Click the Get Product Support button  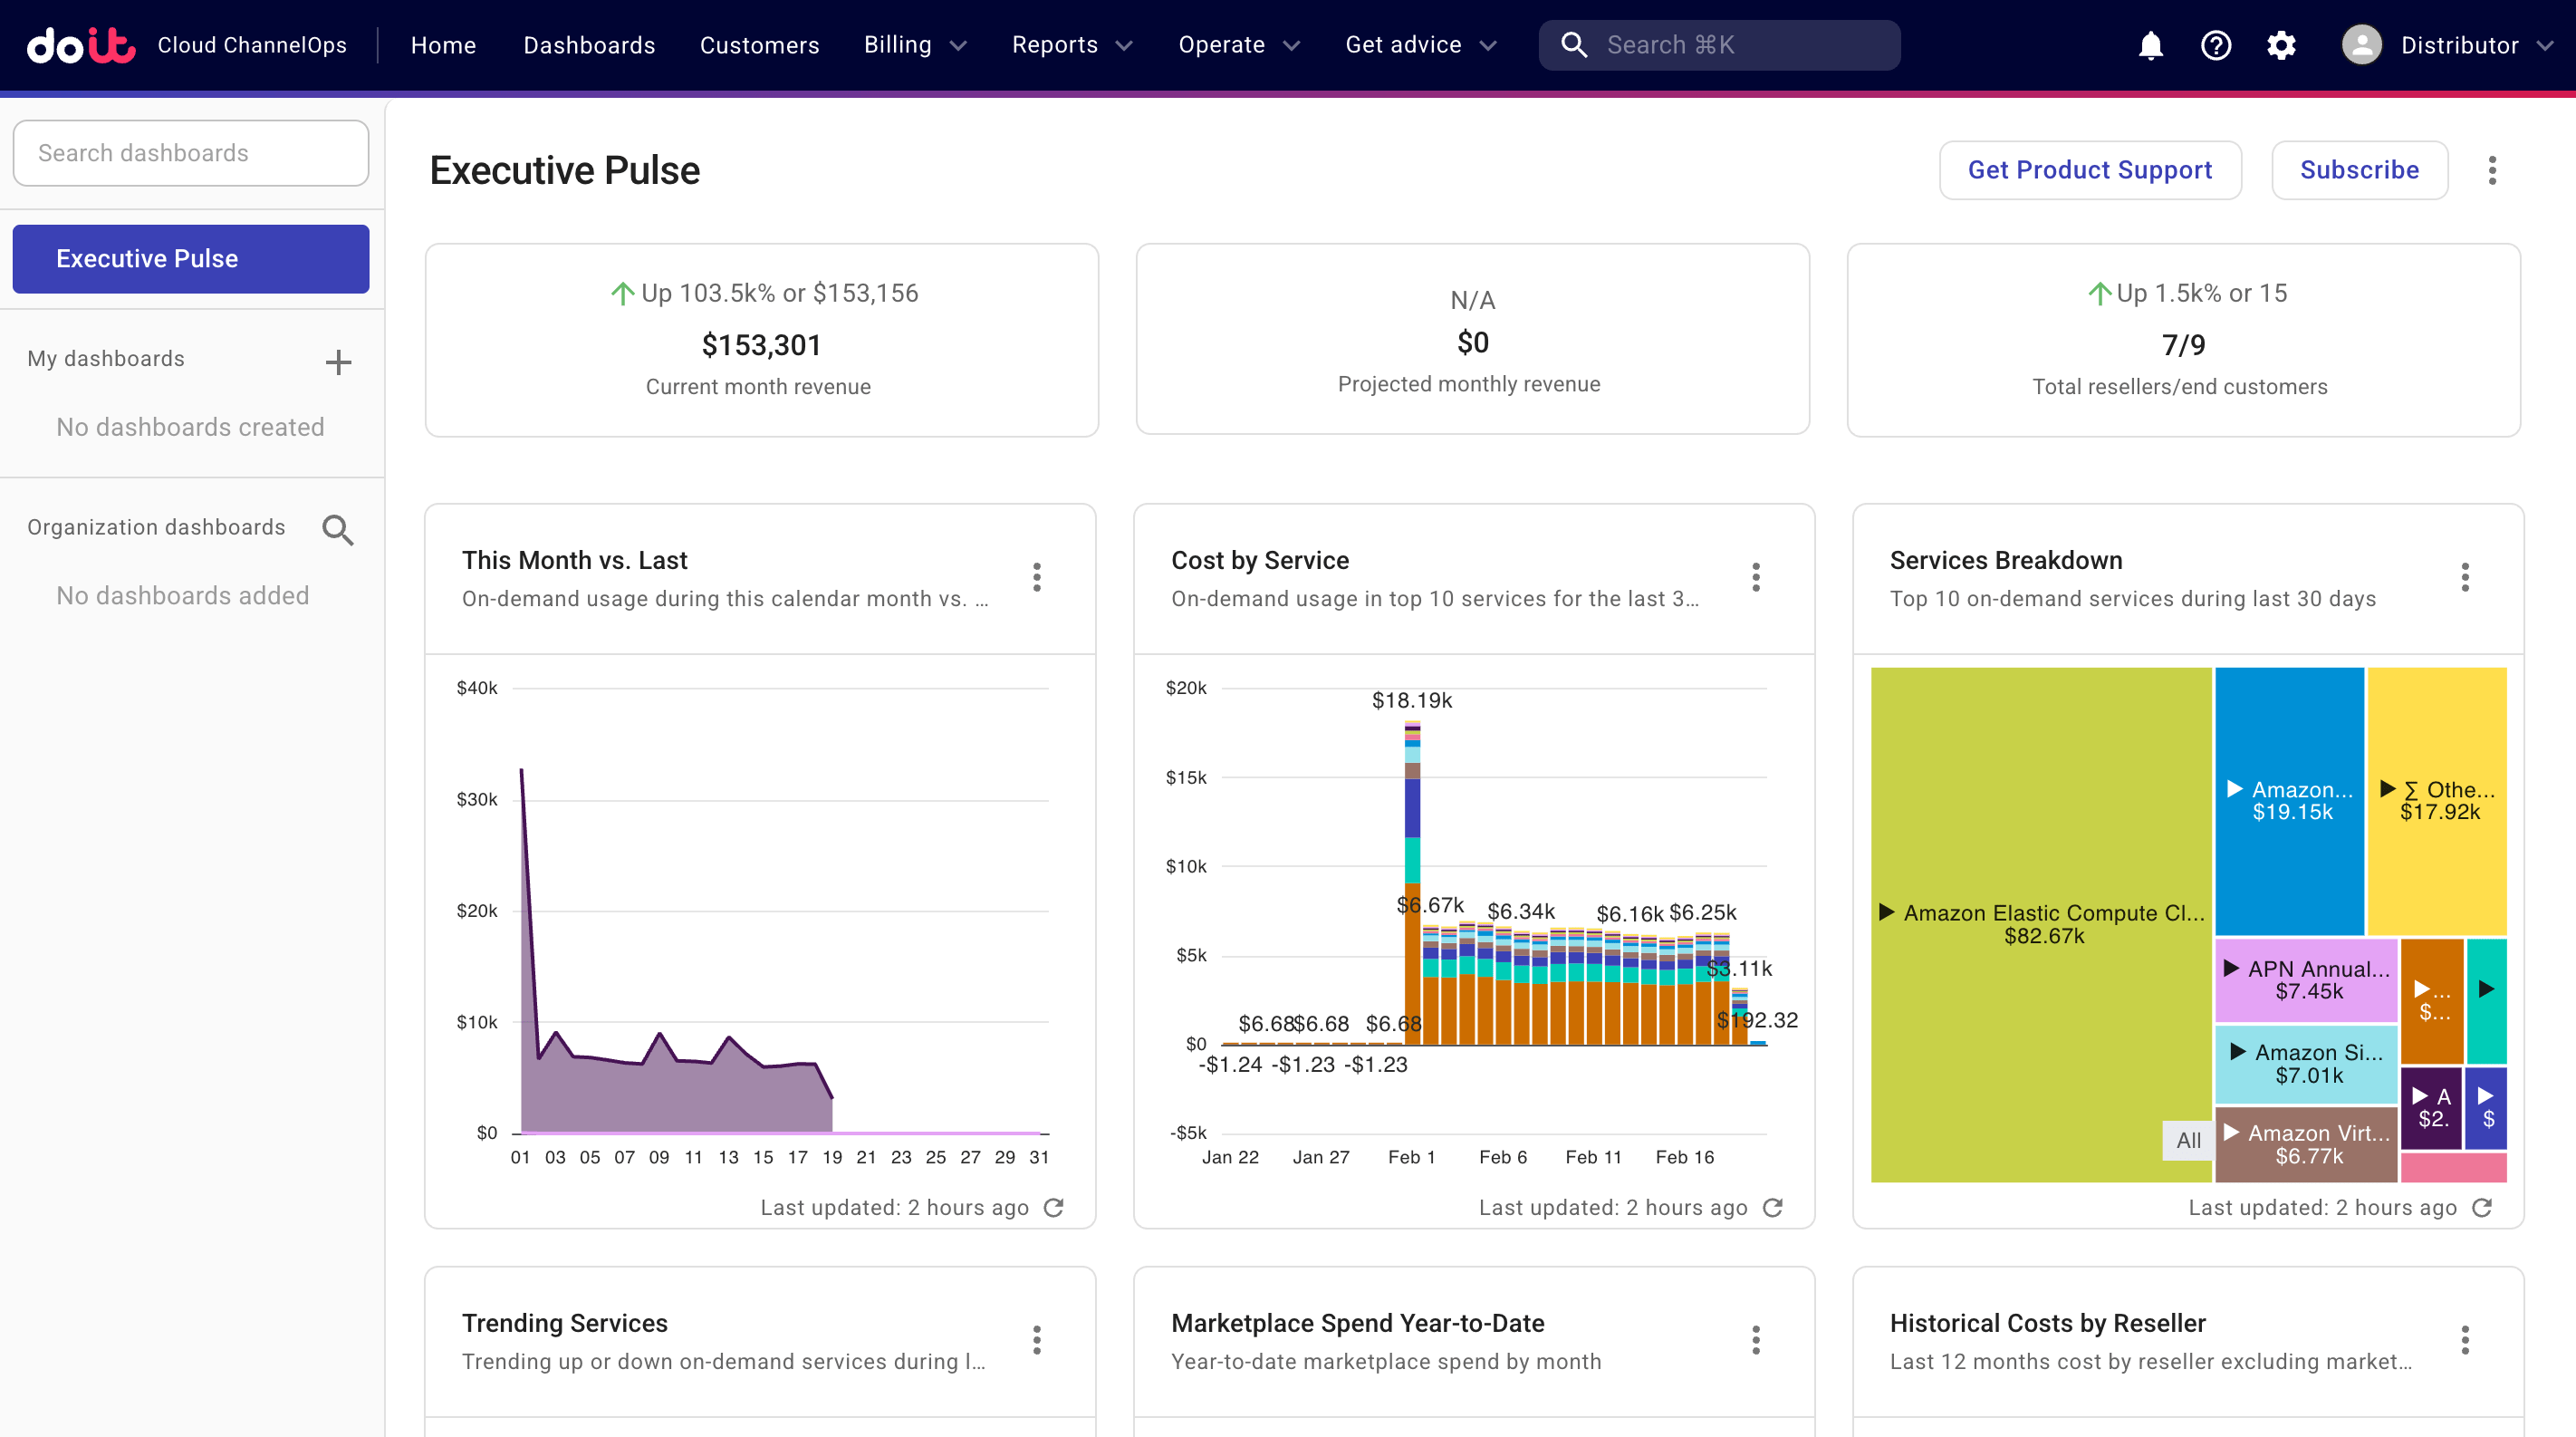(2090, 169)
